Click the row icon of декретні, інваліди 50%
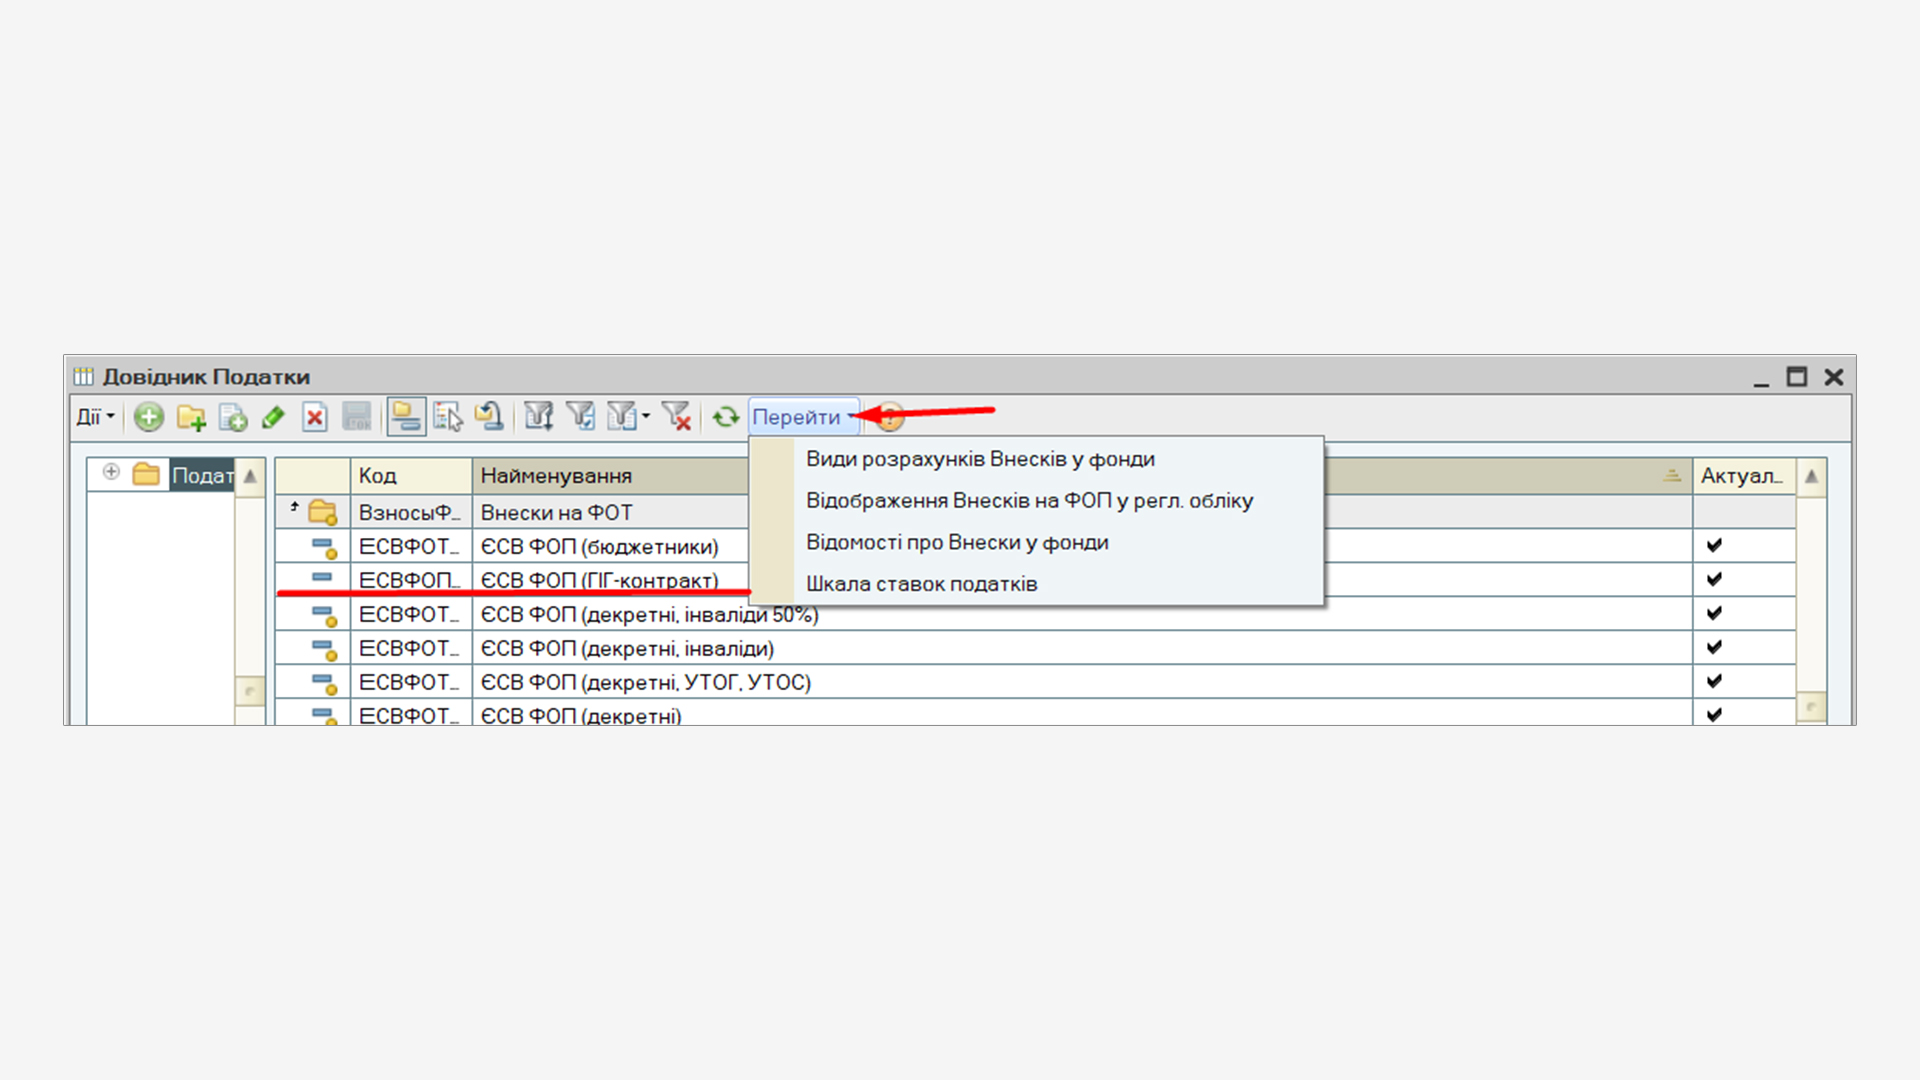Viewport: 1920px width, 1080px height. [x=324, y=615]
